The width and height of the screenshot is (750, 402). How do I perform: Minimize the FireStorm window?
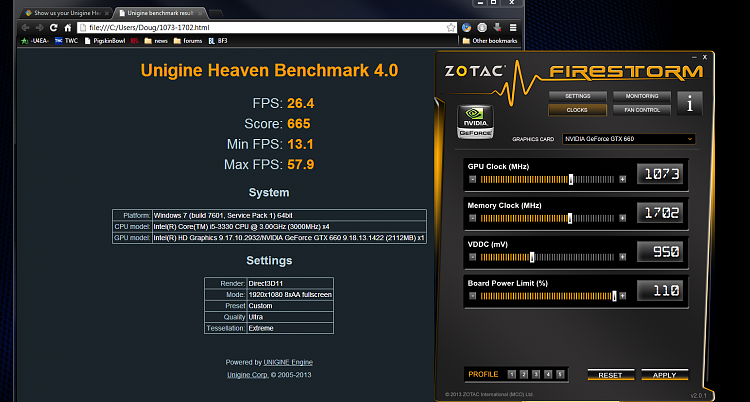tap(694, 57)
